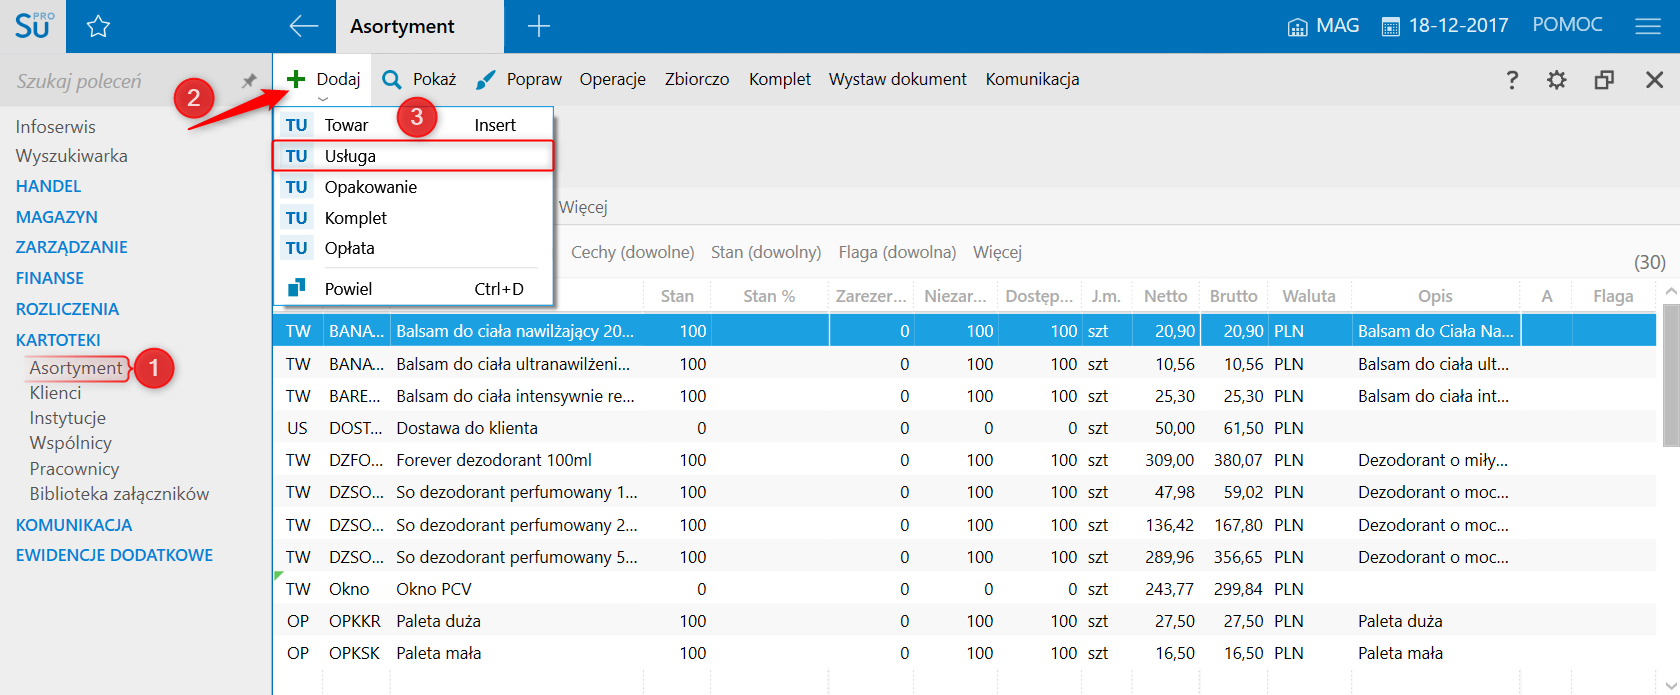Expand MAGAZYN section in sidebar
Viewport: 1680px width, 695px height.
click(x=56, y=217)
